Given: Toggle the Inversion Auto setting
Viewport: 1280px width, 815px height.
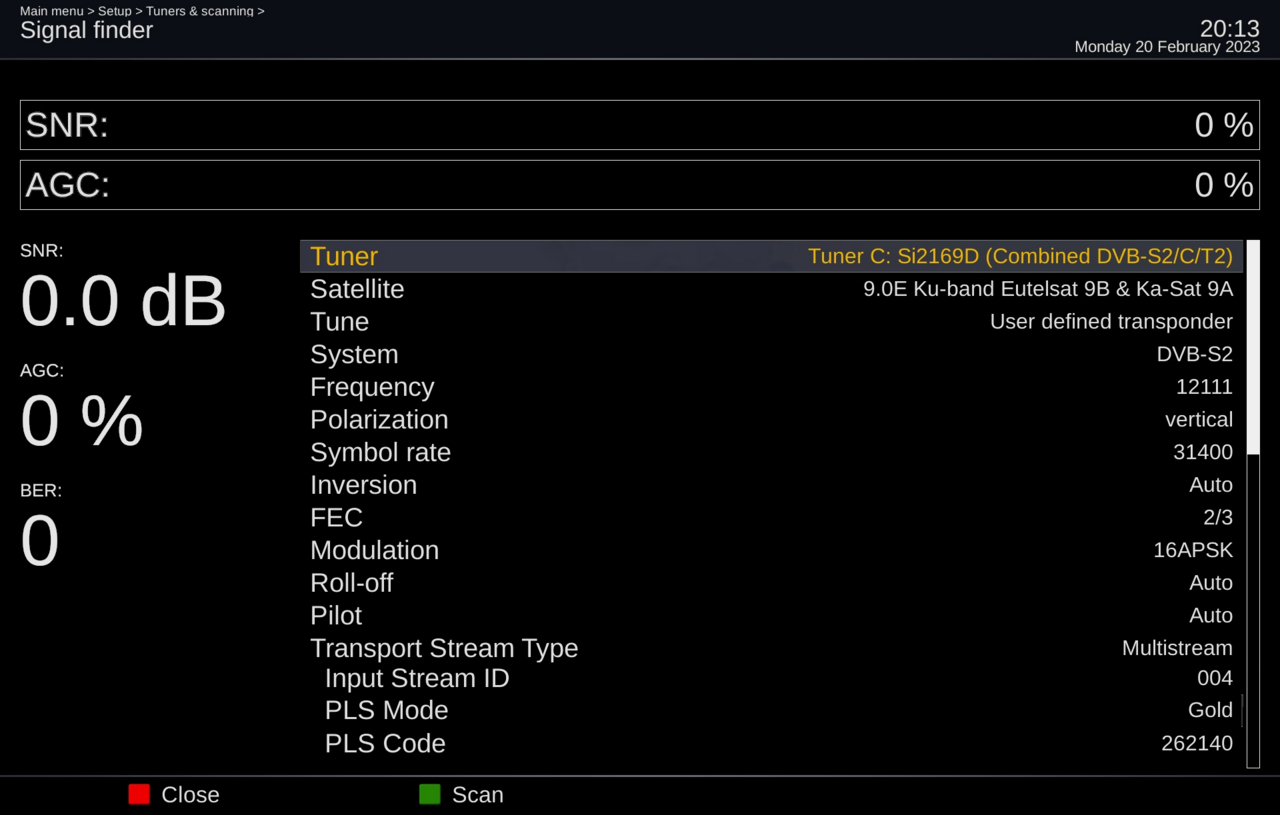Looking at the screenshot, I should coord(770,485).
